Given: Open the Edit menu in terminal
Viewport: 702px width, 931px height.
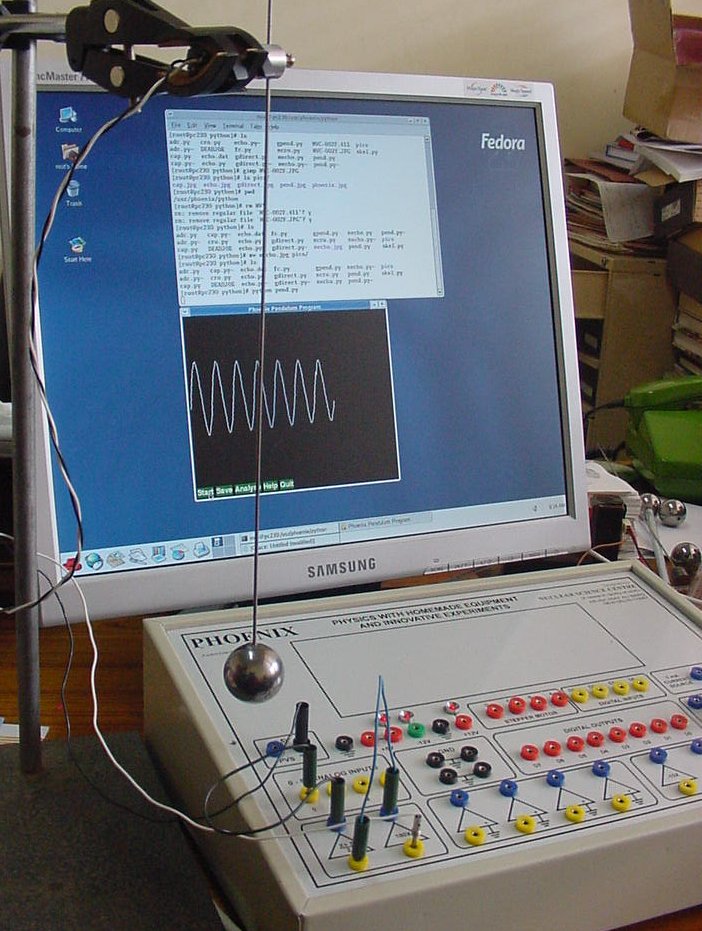Looking at the screenshot, I should point(192,125).
